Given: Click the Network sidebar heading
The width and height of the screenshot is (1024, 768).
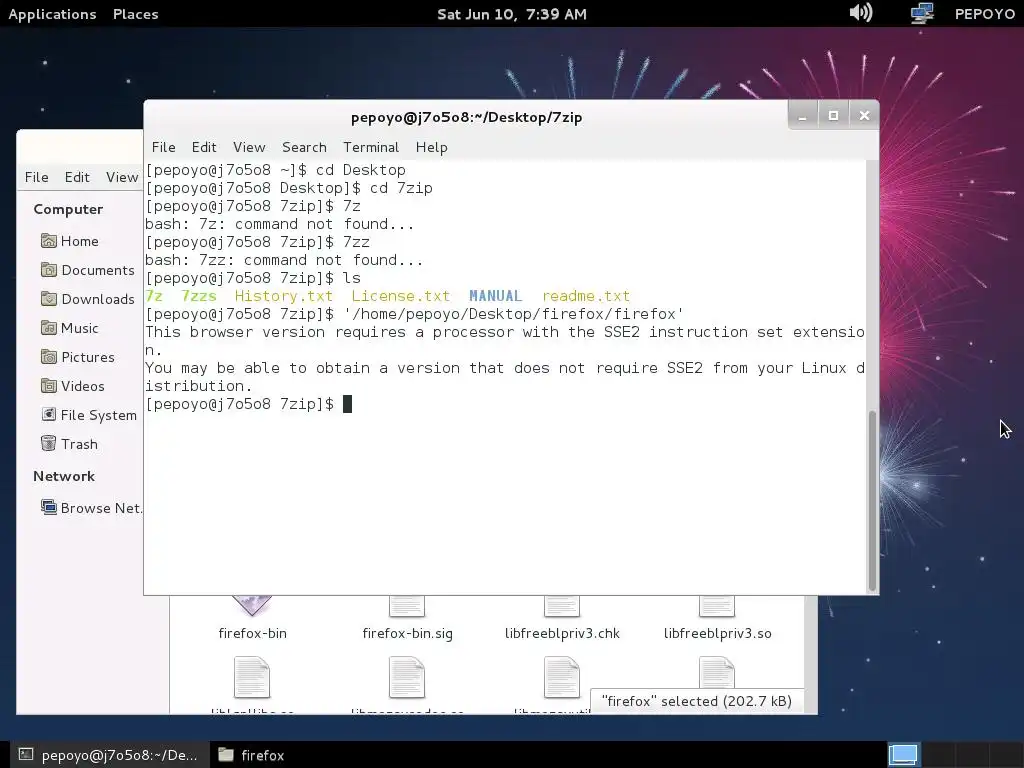Looking at the screenshot, I should pyautogui.click(x=64, y=476).
